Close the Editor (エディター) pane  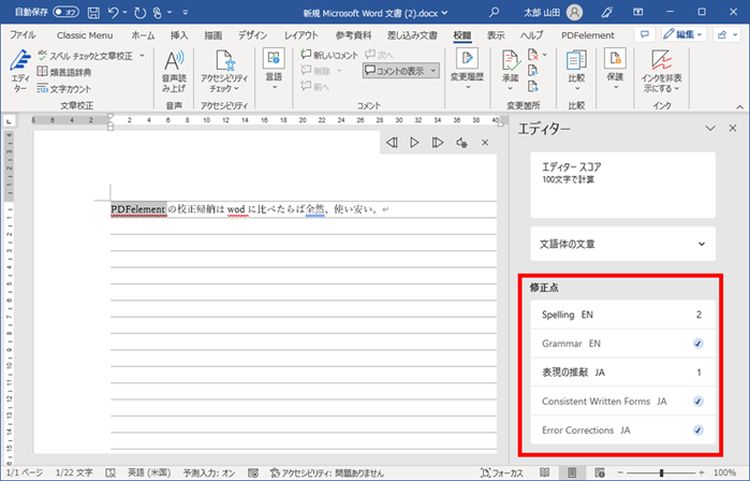pos(732,128)
